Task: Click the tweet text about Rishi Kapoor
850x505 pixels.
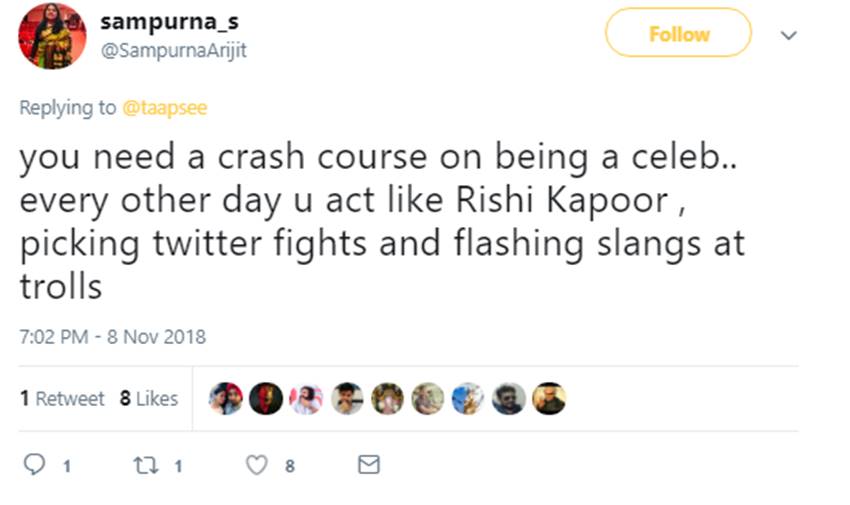Action: (x=380, y=222)
